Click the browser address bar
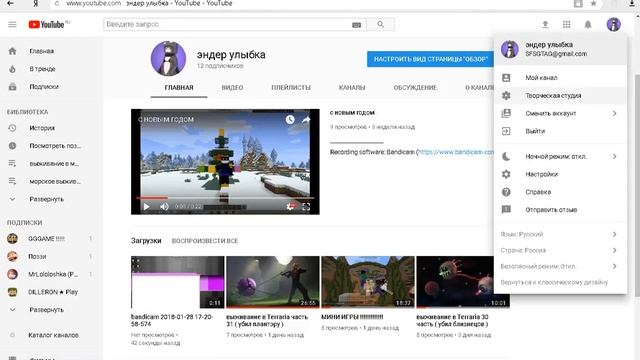640x360 pixels. tap(310, 3)
